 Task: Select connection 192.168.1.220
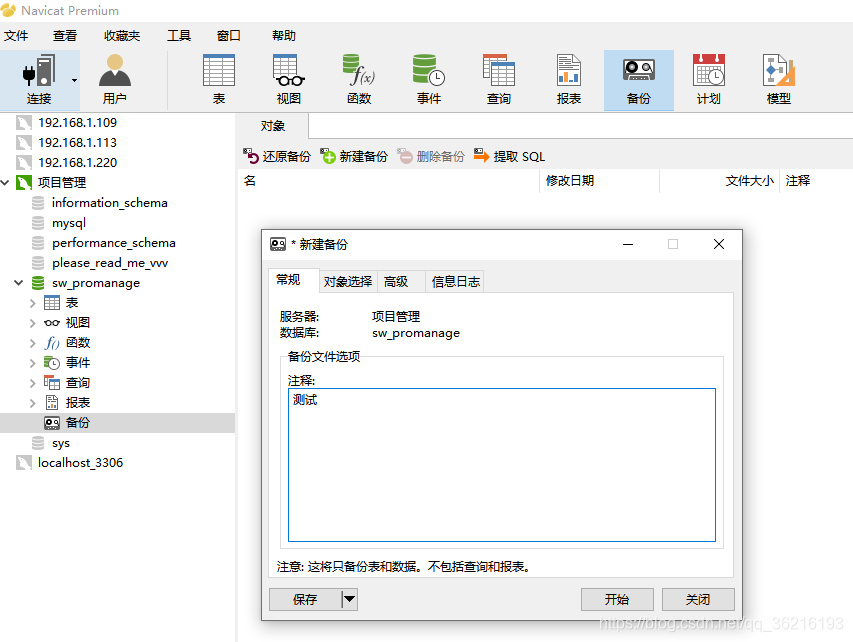coord(77,163)
